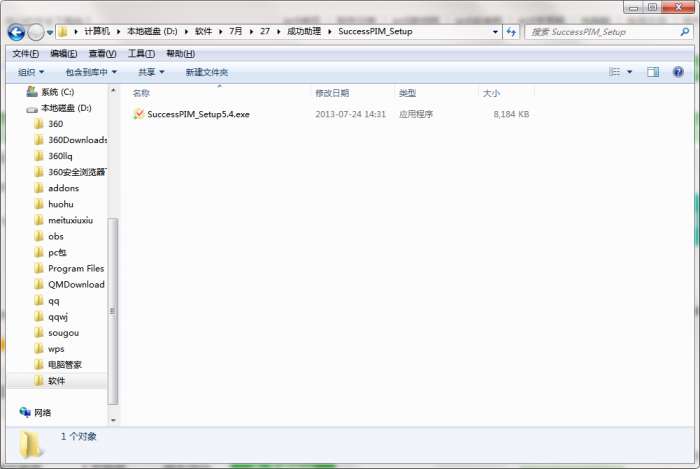Sort by the 类型 column header
Screen dimensions: 700x469
pos(407,93)
